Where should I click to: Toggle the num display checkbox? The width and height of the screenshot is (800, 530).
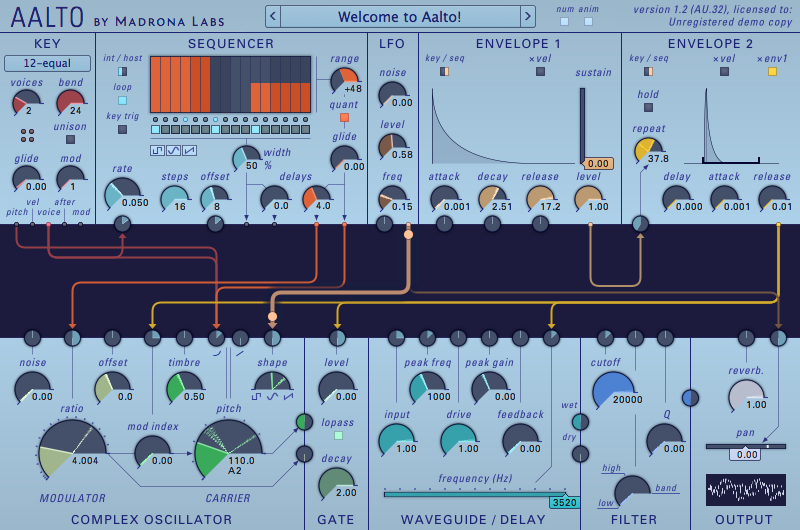(564, 21)
